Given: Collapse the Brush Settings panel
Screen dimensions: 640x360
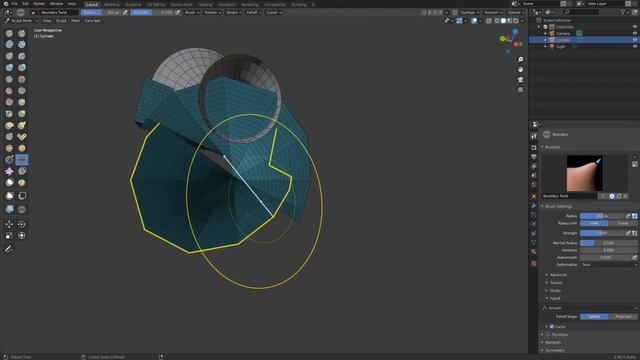Looking at the screenshot, I should (x=558, y=206).
